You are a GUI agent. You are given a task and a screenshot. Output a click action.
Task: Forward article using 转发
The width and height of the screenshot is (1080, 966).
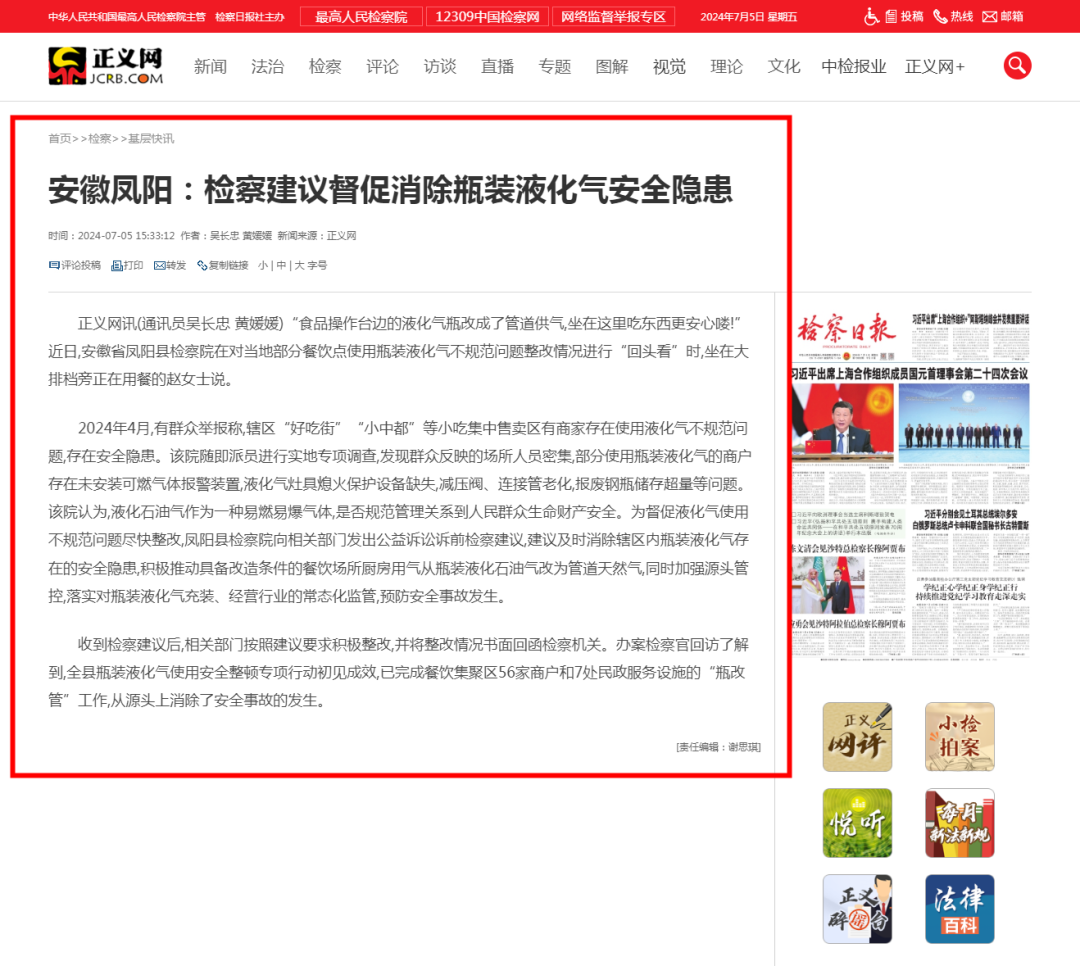(x=170, y=265)
